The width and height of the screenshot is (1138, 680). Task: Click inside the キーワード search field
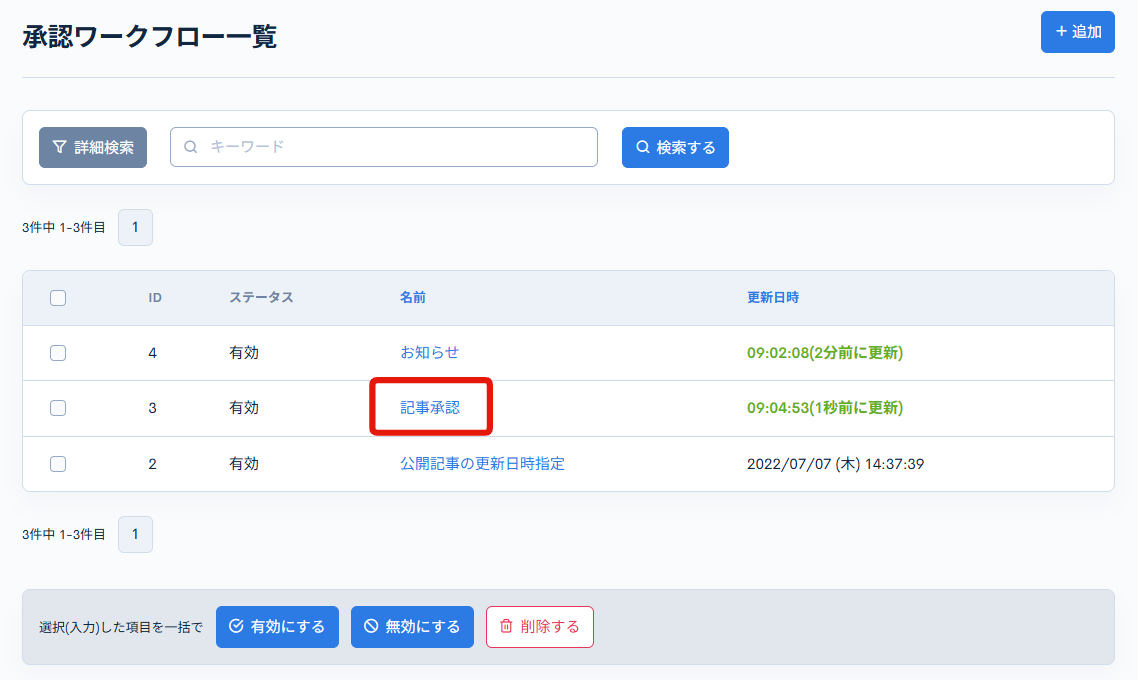pyautogui.click(x=384, y=146)
